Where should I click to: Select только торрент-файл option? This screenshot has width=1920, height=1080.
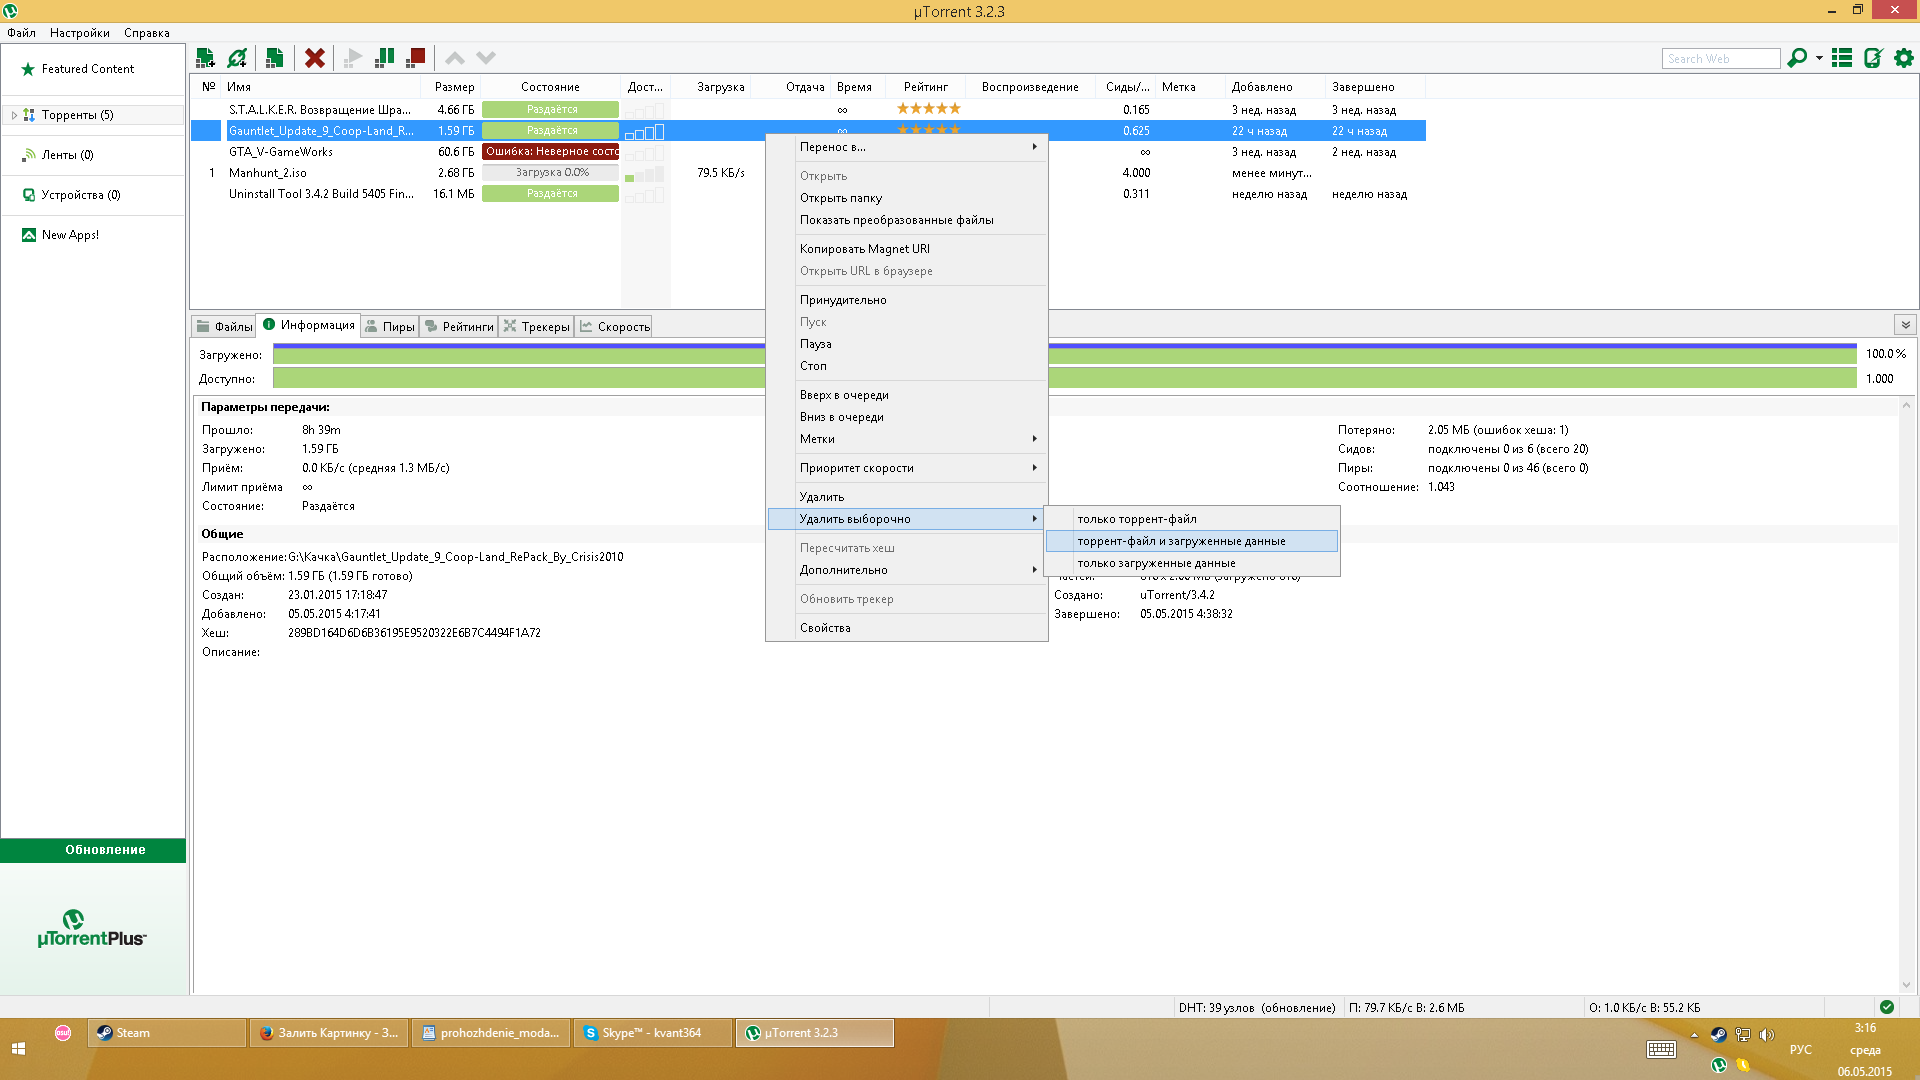1191,519
